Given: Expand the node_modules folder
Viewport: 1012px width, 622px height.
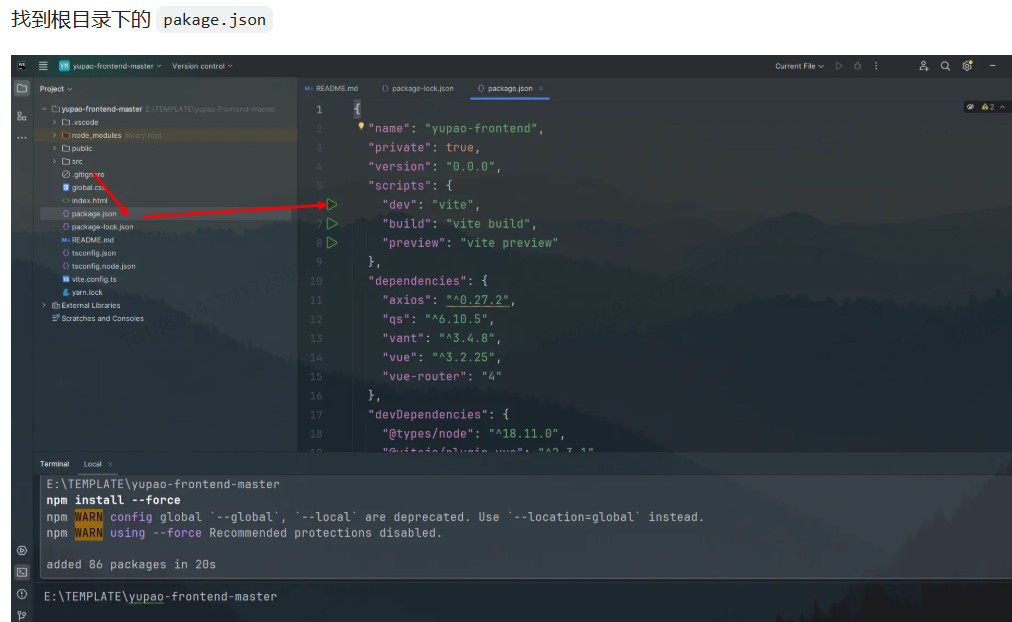Looking at the screenshot, I should (x=54, y=135).
